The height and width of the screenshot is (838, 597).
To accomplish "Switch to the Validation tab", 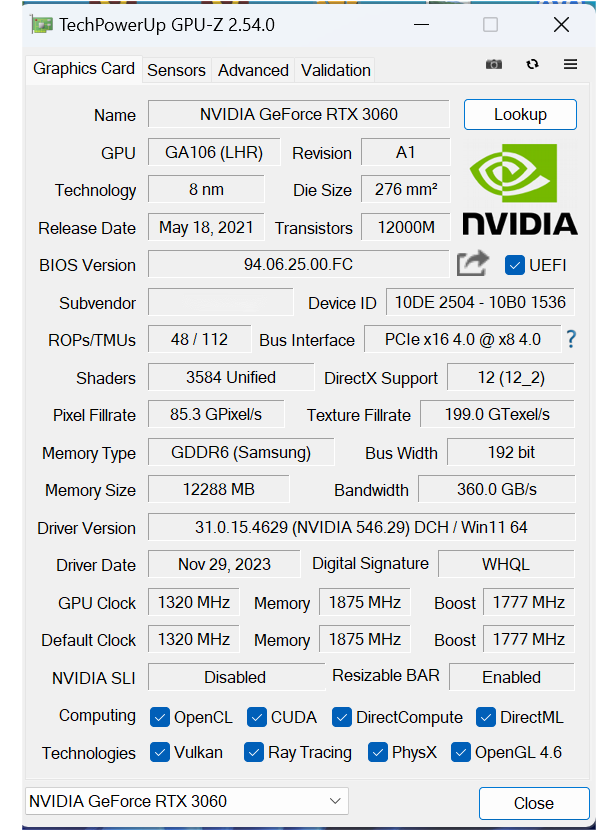I will tap(335, 70).
